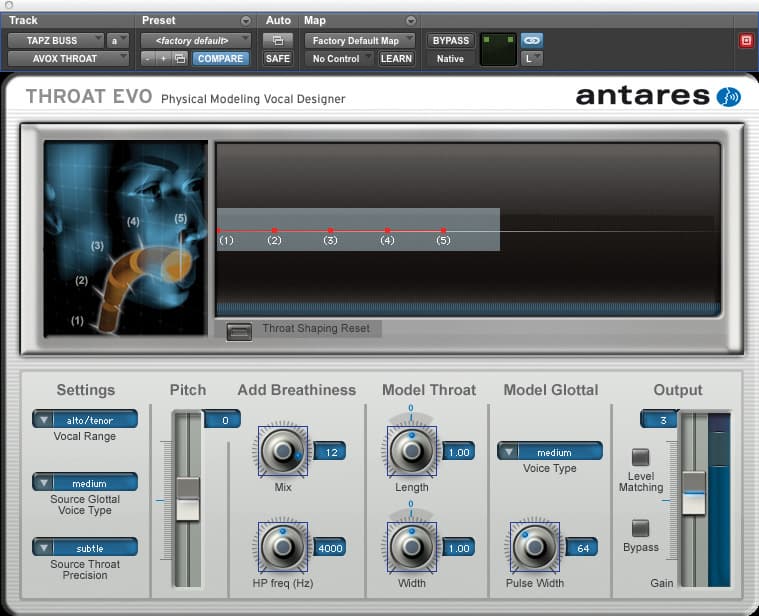Image resolution: width=759 pixels, height=616 pixels.
Task: Click throat point (1) on the graph
Action: click(219, 231)
